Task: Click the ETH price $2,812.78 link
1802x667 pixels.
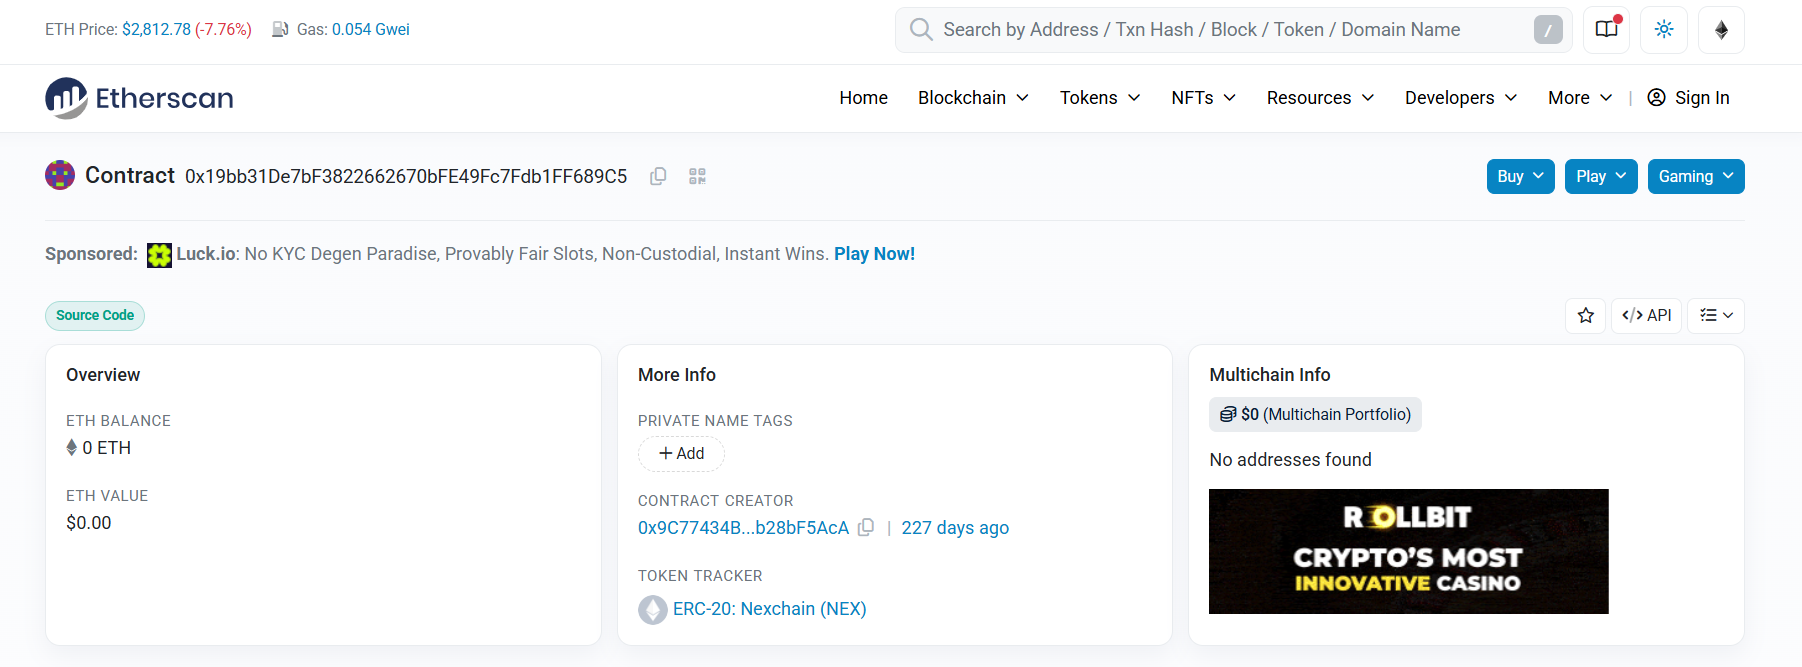Action: [156, 30]
